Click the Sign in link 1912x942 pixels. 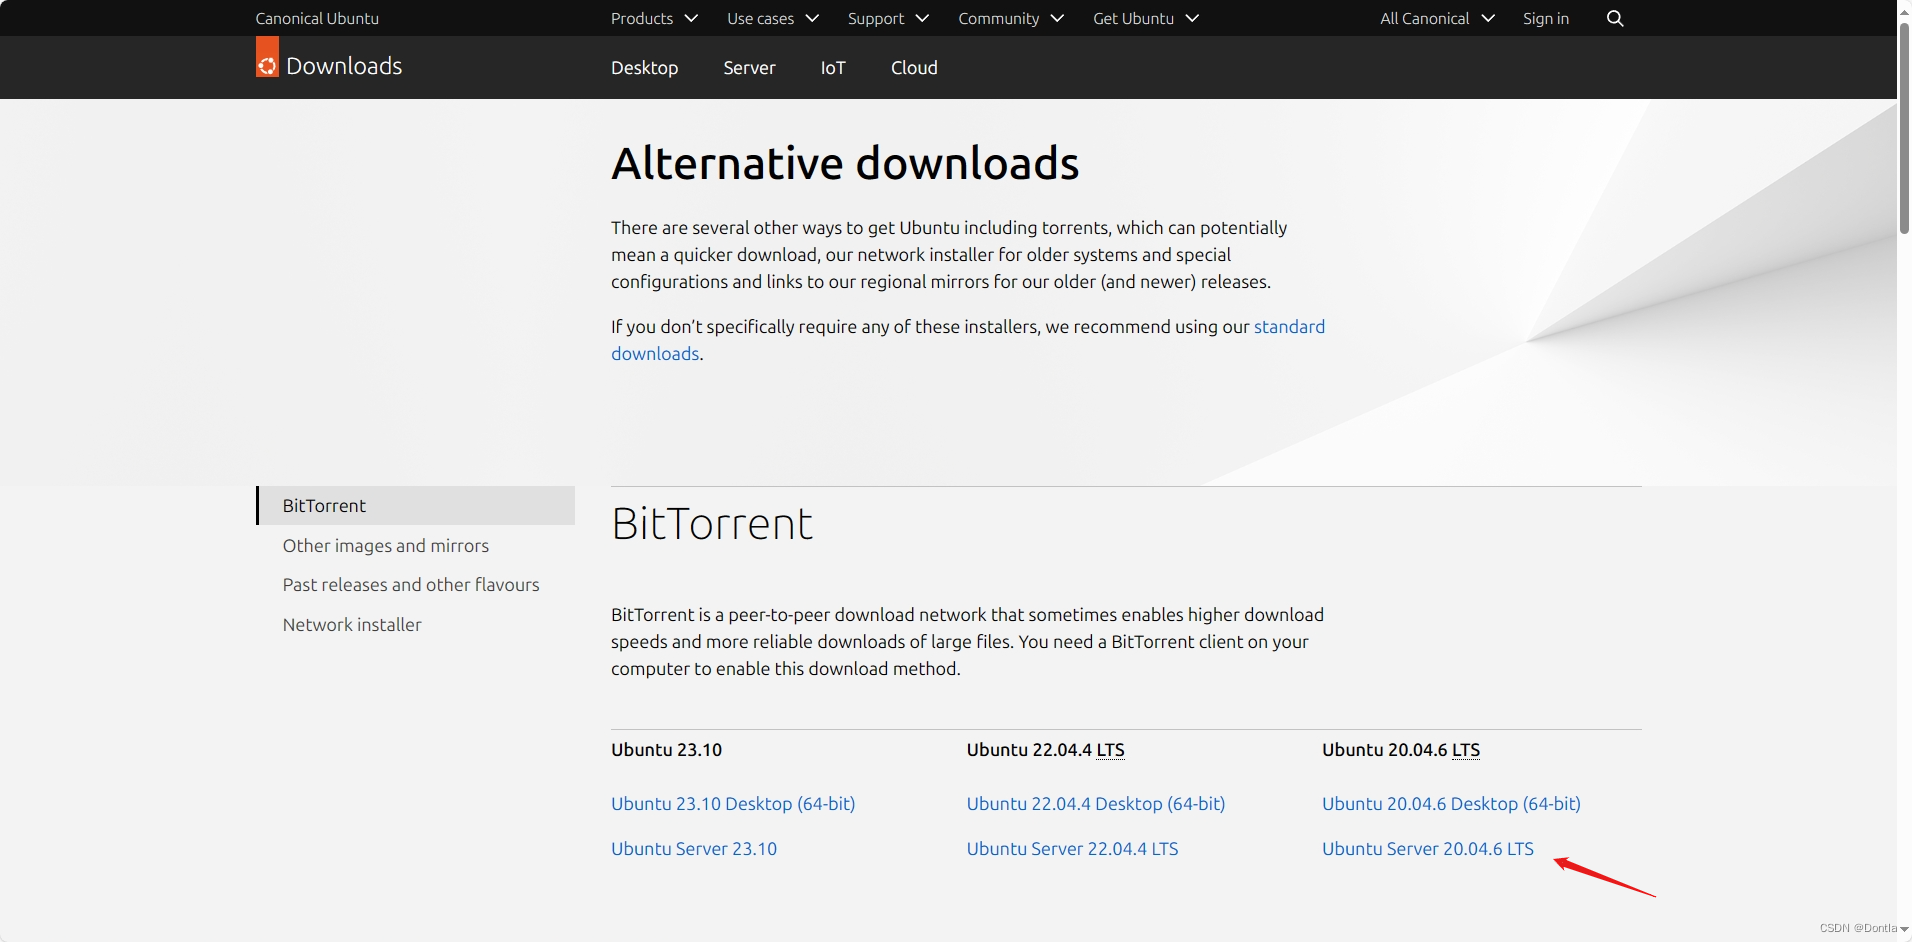[1546, 18]
